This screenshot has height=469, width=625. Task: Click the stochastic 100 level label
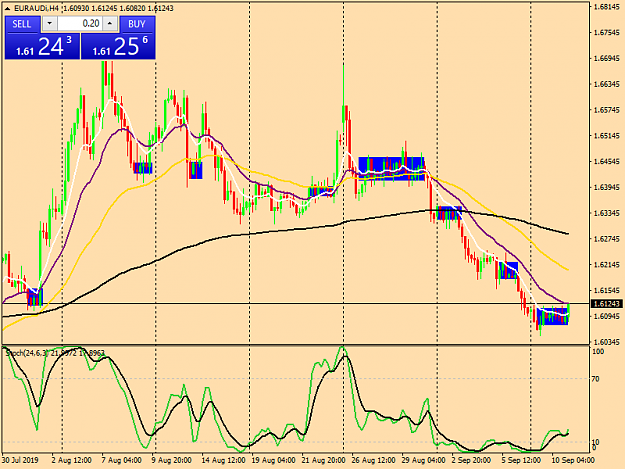(x=598, y=352)
